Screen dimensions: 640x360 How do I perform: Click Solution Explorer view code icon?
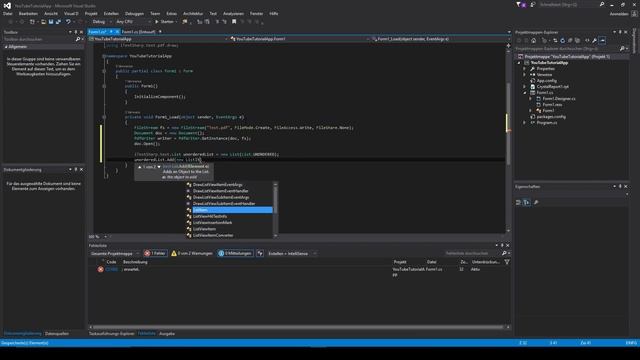pyautogui.click(x=587, y=40)
